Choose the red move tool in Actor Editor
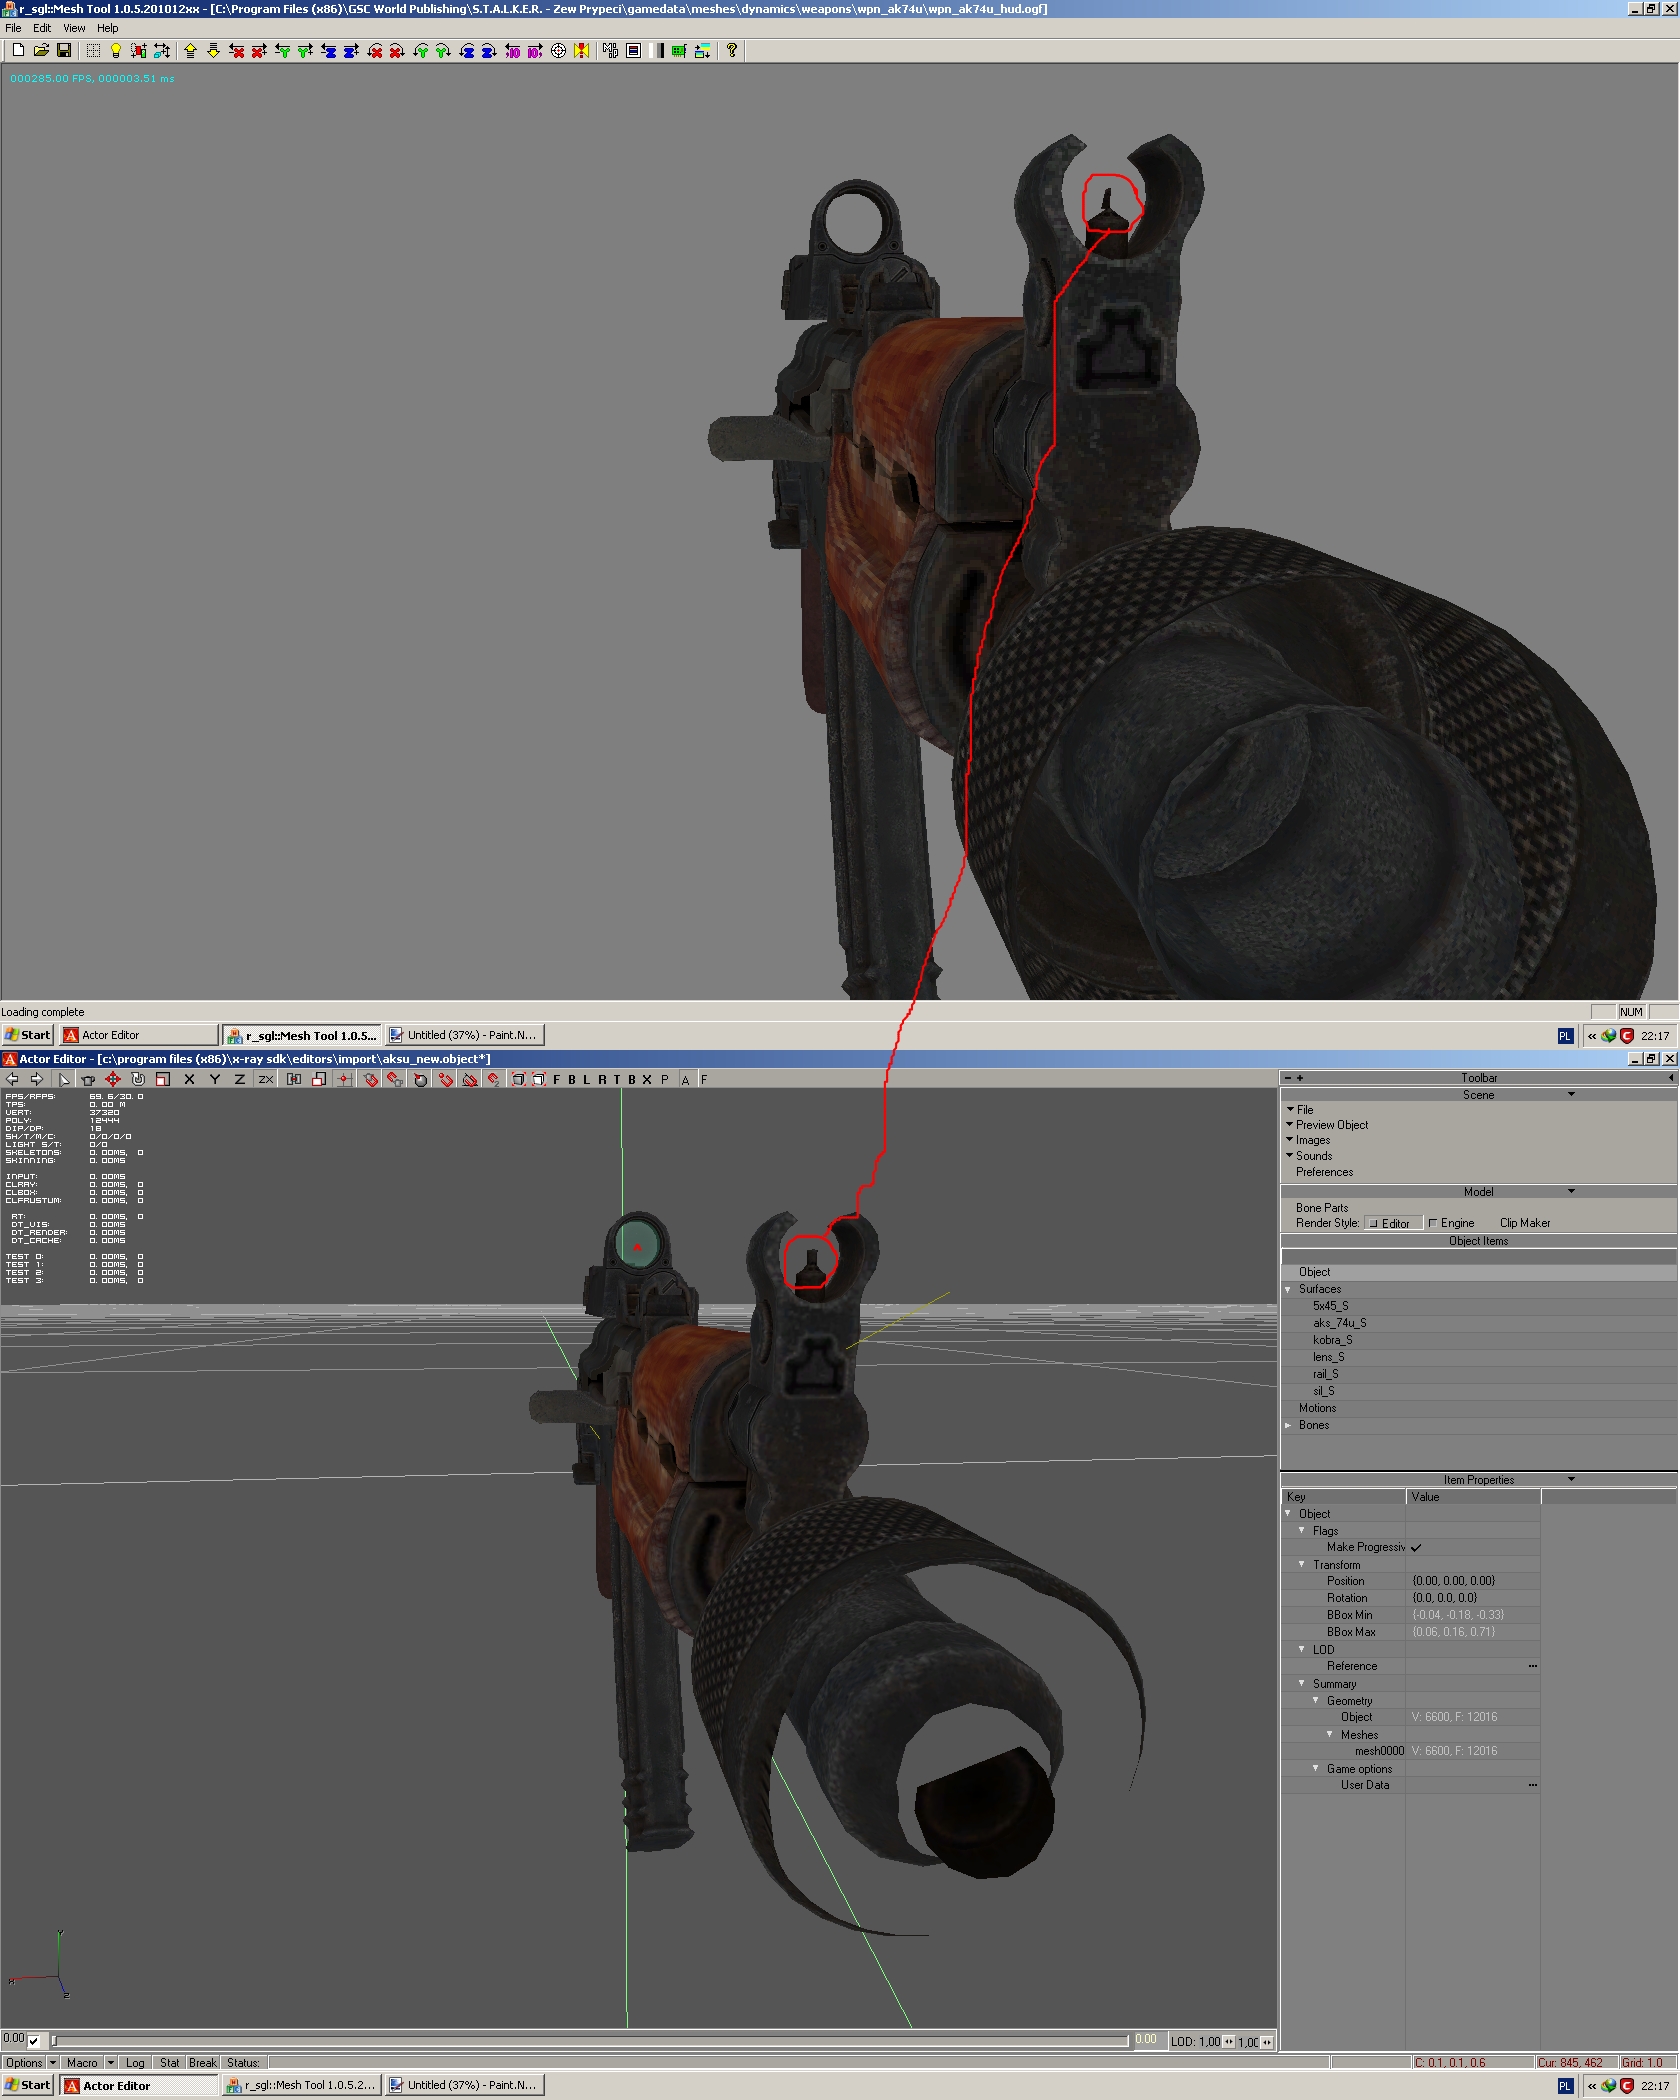 pos(113,1079)
